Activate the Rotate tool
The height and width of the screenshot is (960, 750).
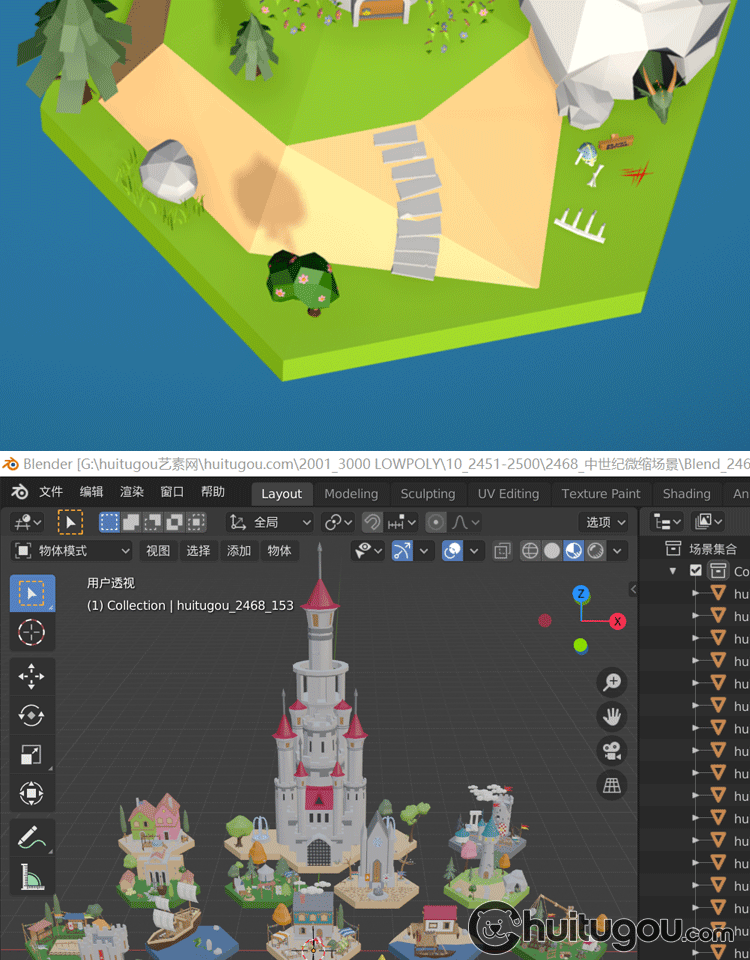click(x=31, y=715)
